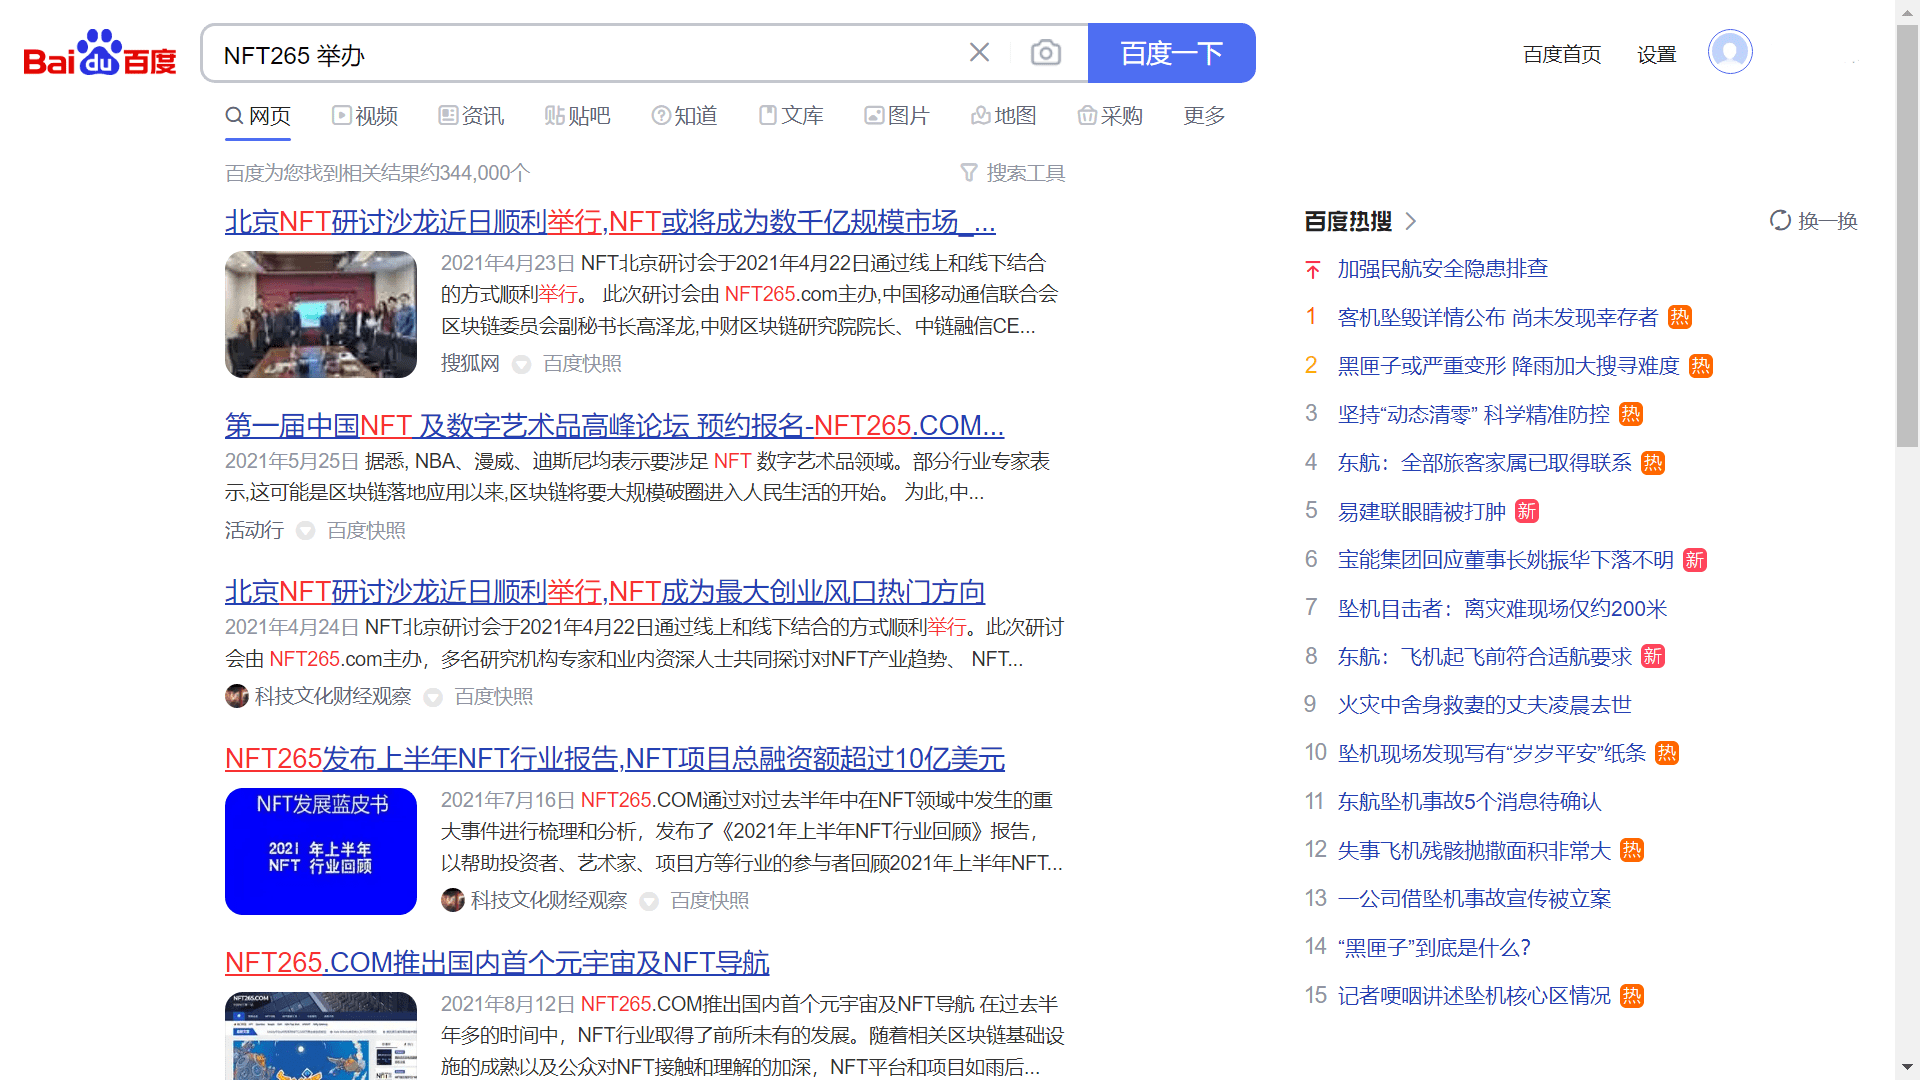Switch to the 地图 tab

[x=1004, y=116]
